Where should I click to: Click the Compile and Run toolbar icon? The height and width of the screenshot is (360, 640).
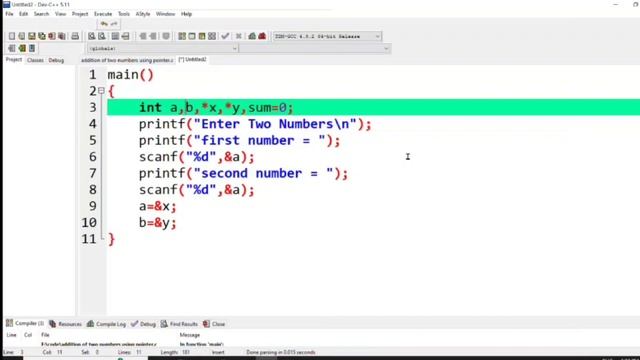pyautogui.click(x=202, y=36)
